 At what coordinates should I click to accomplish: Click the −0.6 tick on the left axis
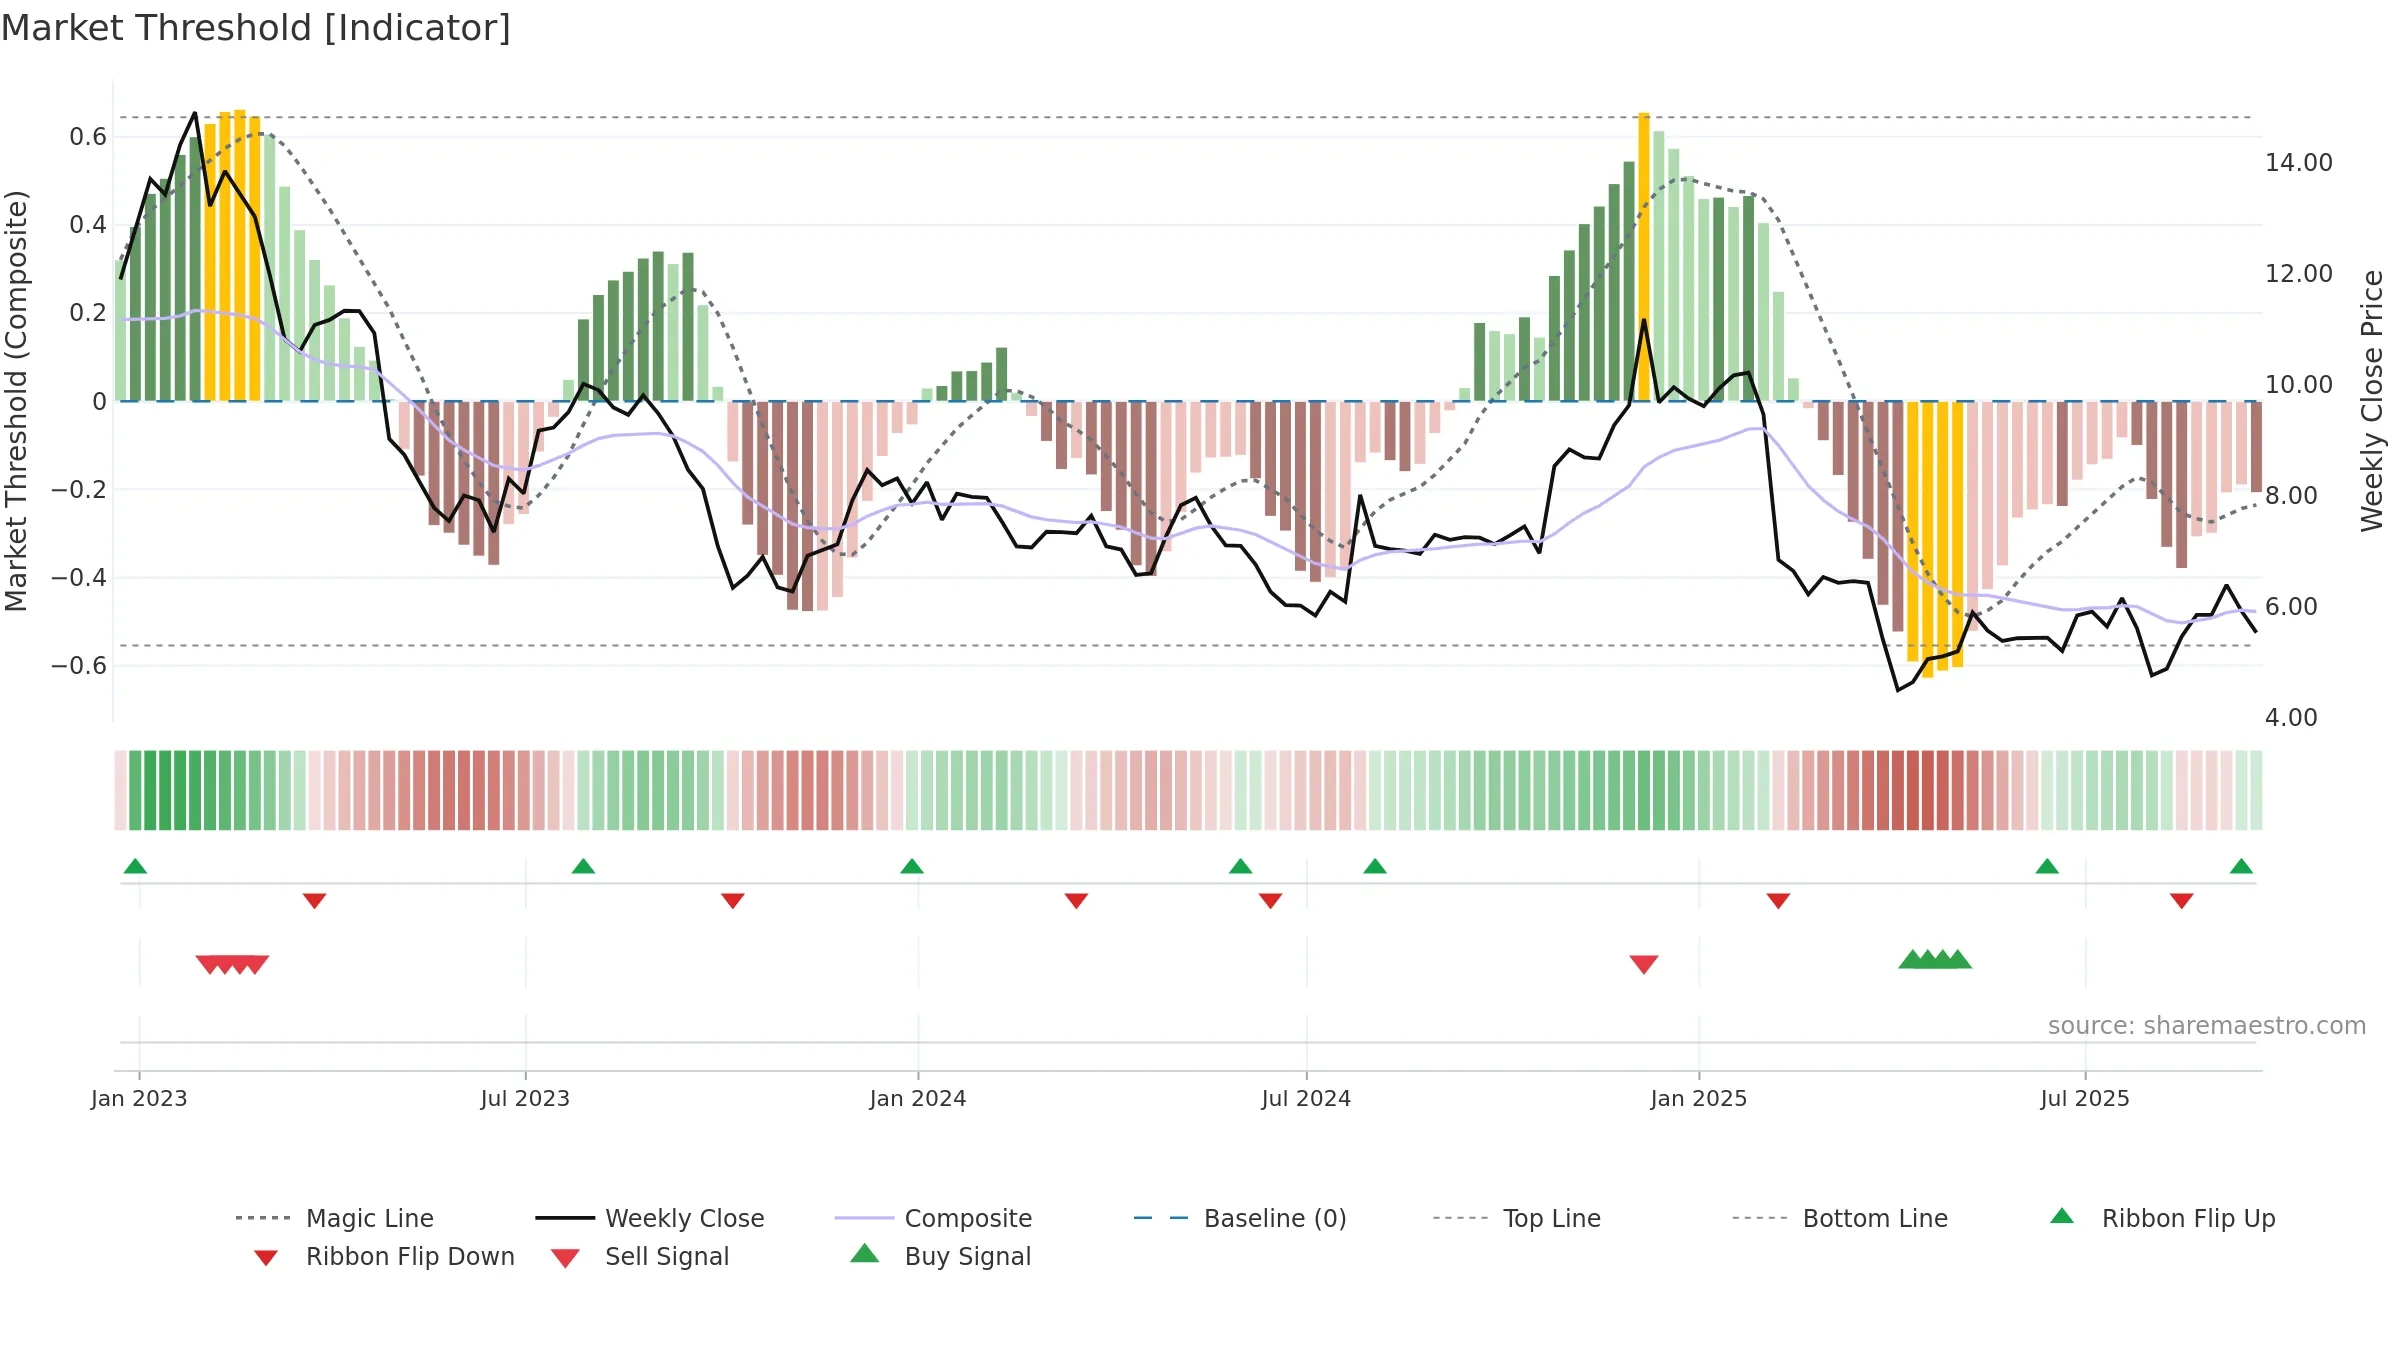[x=79, y=665]
